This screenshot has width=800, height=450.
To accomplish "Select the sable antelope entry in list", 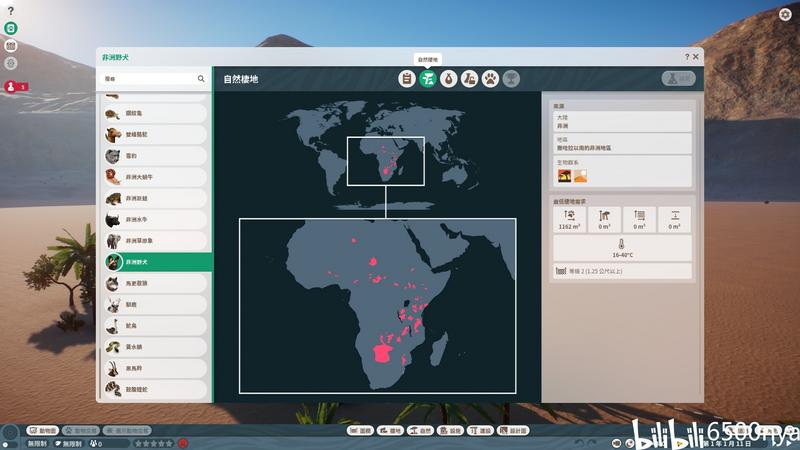I will [155, 368].
